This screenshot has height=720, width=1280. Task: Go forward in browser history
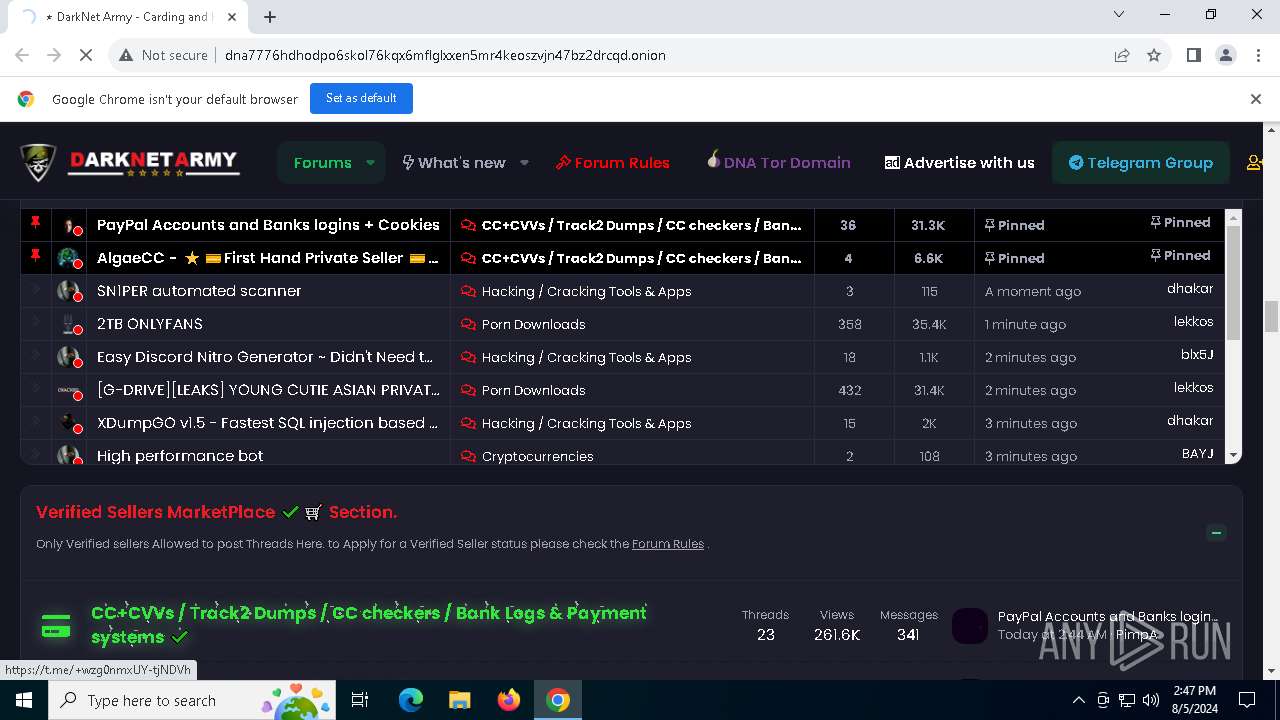pyautogui.click(x=54, y=55)
